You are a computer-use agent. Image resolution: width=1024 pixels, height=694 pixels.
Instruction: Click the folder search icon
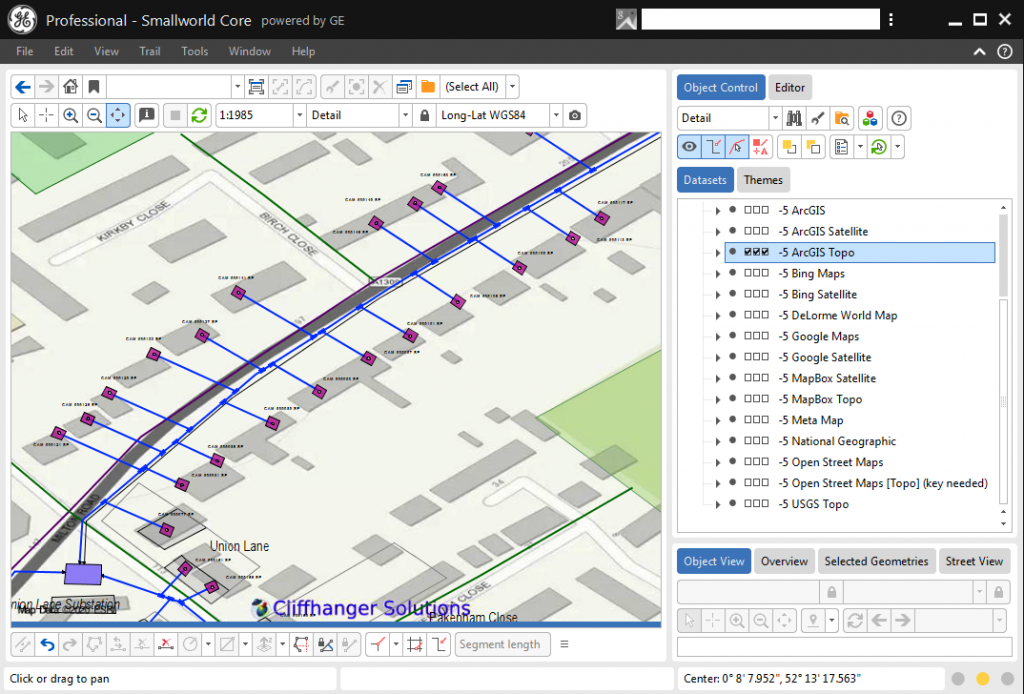pyautogui.click(x=842, y=118)
